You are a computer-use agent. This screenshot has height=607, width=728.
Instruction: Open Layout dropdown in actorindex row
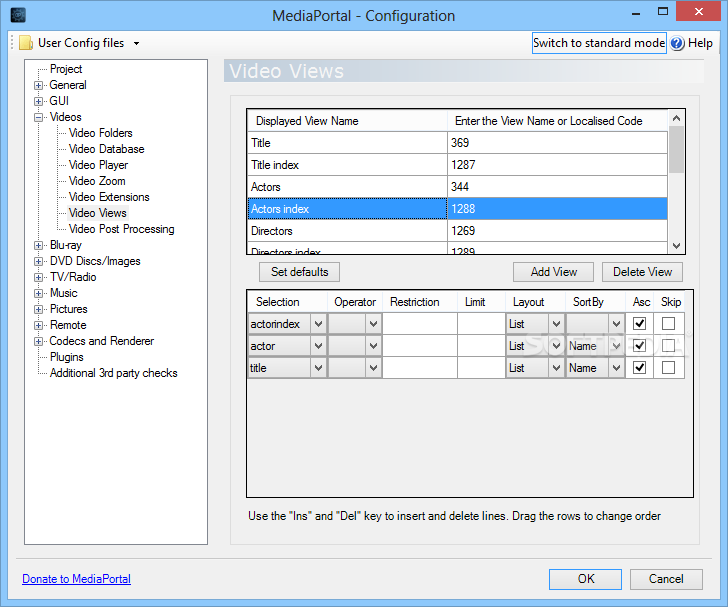tap(556, 324)
